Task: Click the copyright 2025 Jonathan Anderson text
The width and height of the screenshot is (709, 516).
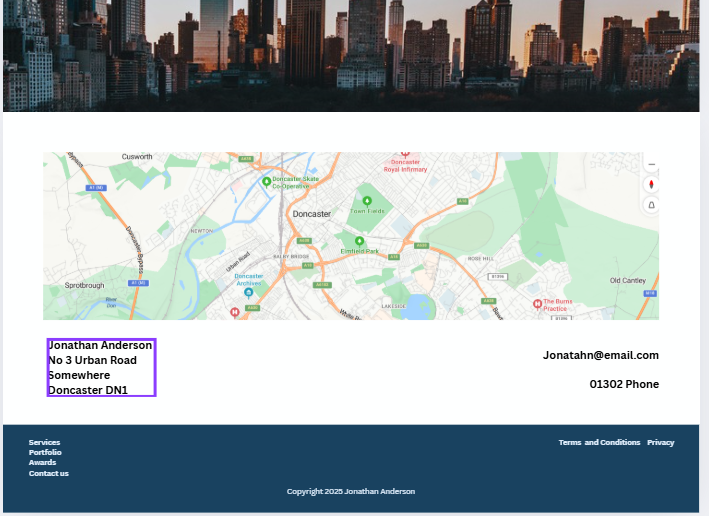Action: (350, 491)
